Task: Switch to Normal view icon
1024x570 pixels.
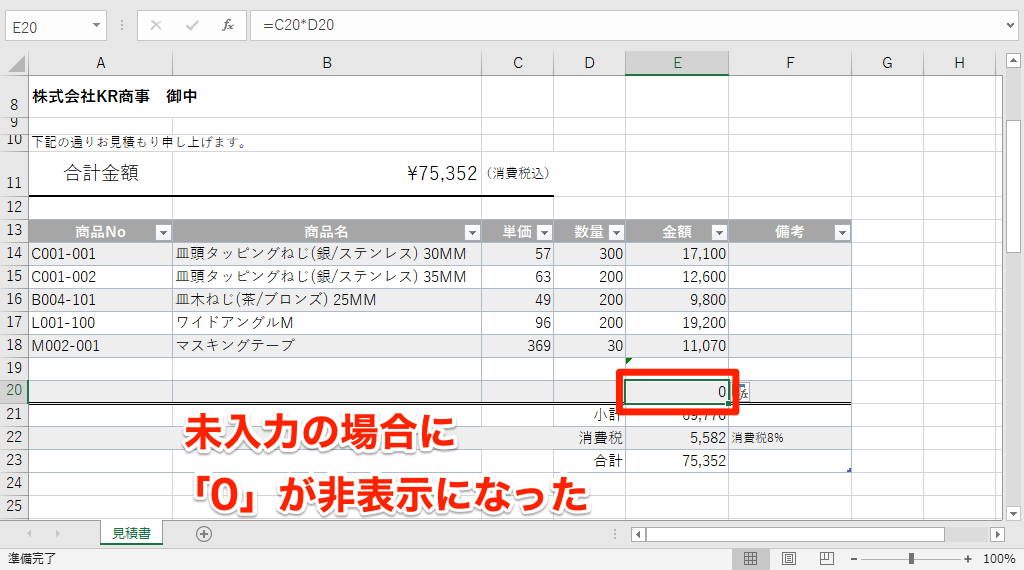Action: (x=750, y=559)
